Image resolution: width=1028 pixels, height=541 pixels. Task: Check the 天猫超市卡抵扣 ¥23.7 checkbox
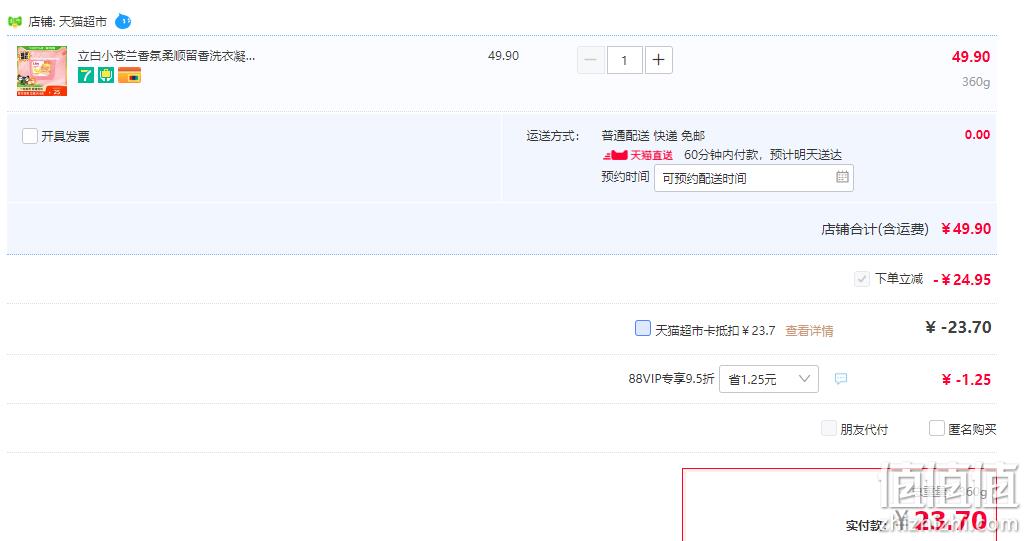tap(642, 328)
